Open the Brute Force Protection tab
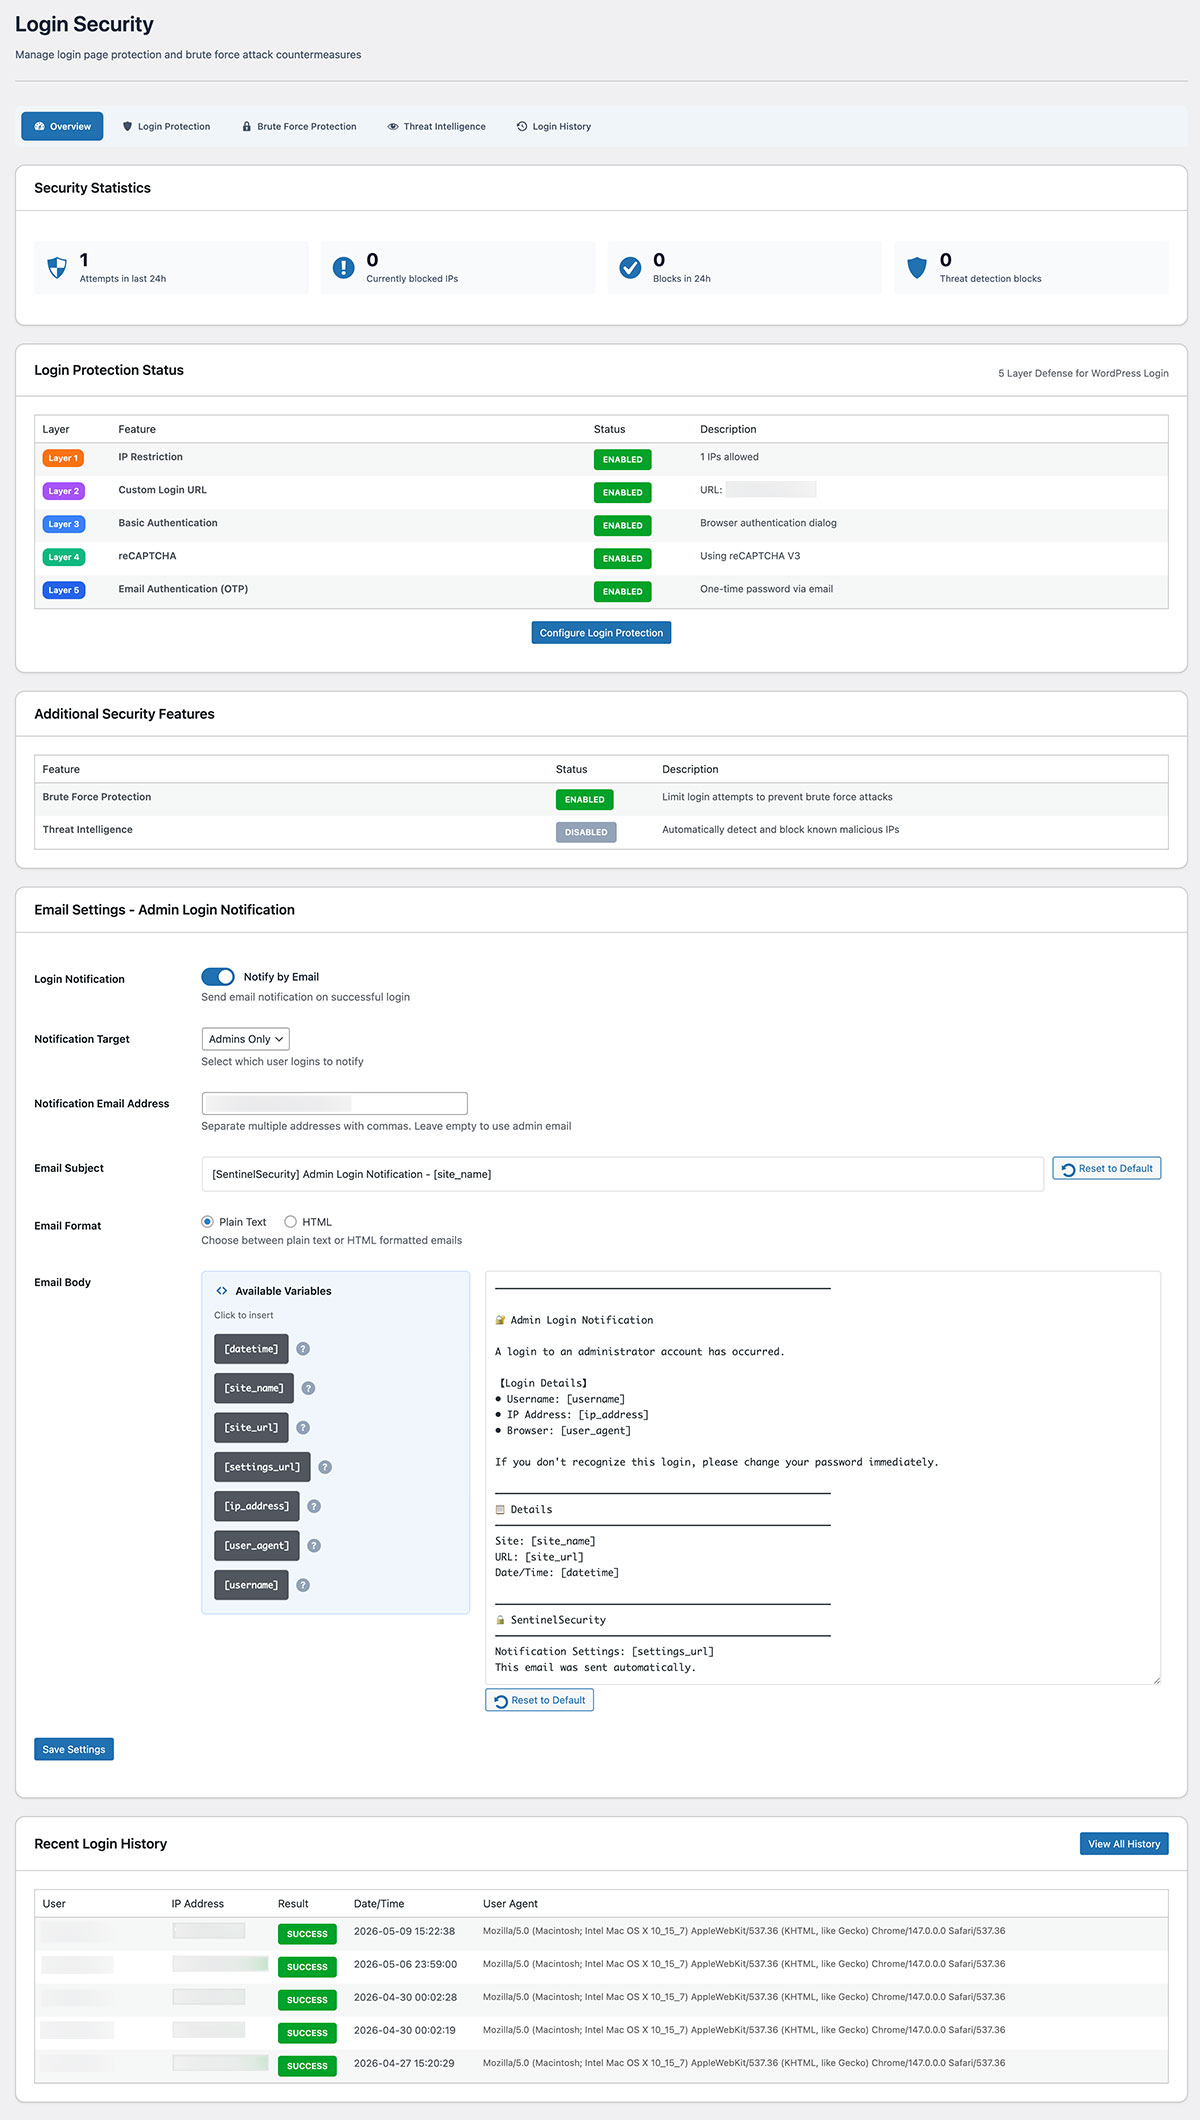This screenshot has width=1200, height=2120. [299, 126]
